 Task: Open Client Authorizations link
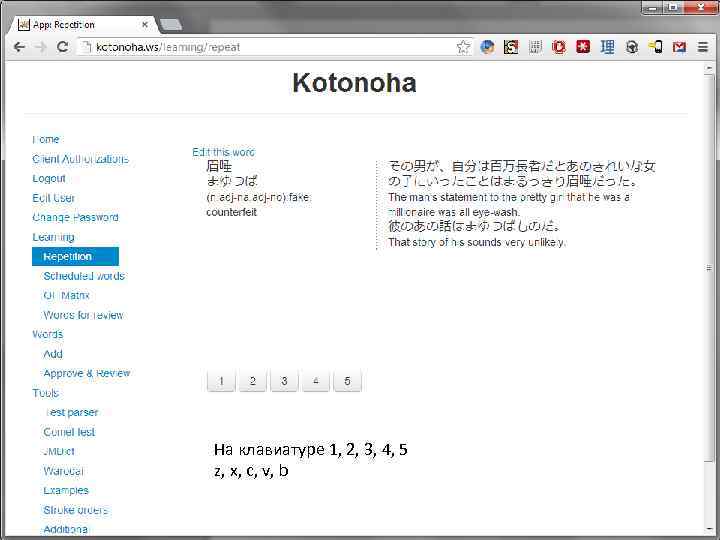80,159
